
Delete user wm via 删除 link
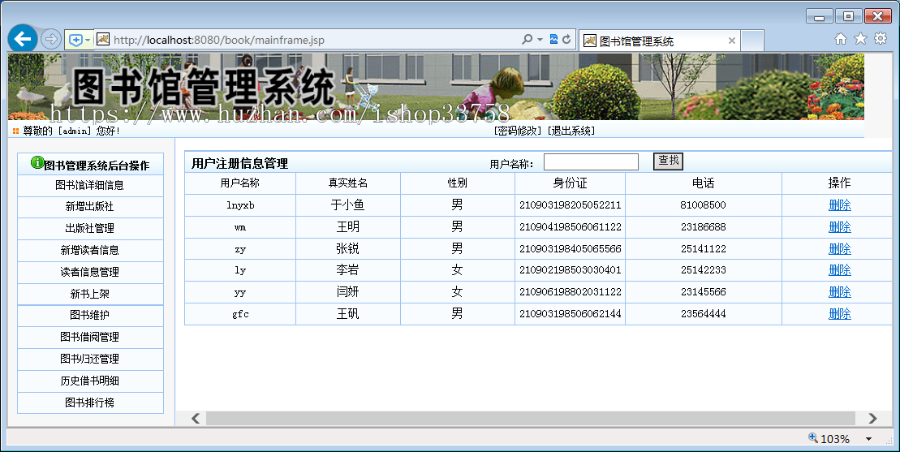pos(839,227)
